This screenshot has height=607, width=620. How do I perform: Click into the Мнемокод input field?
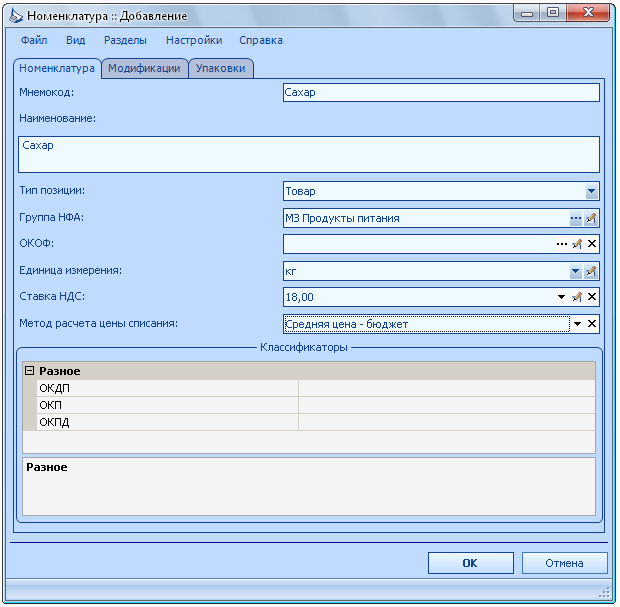tap(441, 93)
